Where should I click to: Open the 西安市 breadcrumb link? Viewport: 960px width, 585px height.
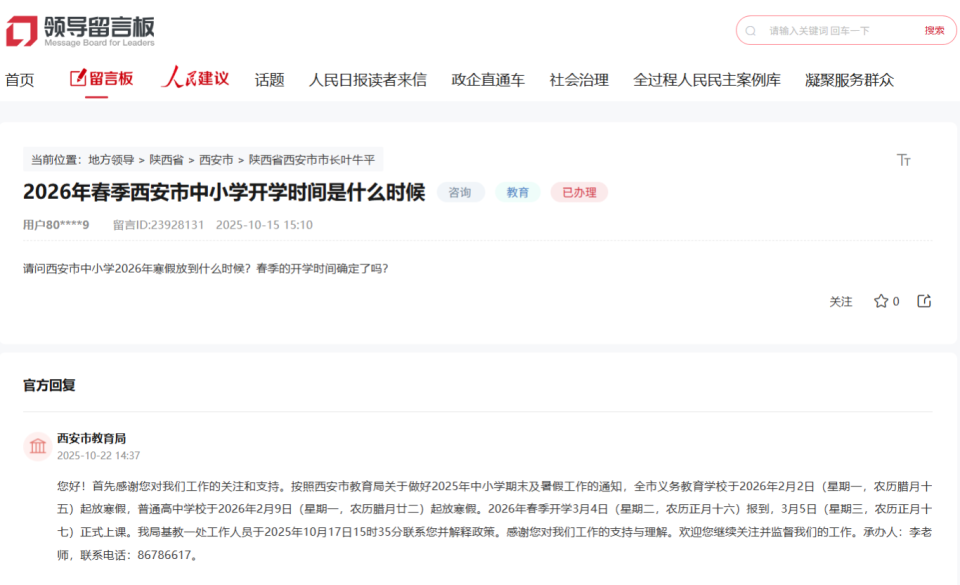click(x=218, y=159)
